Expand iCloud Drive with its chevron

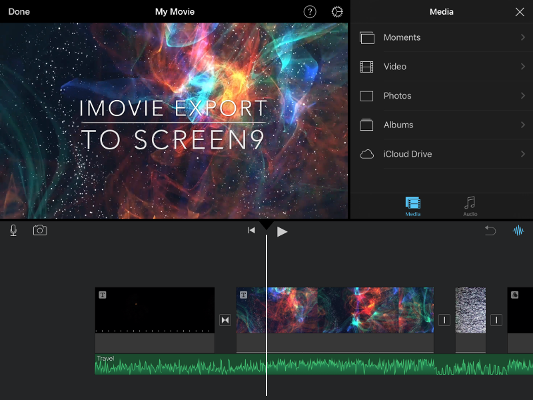point(523,154)
